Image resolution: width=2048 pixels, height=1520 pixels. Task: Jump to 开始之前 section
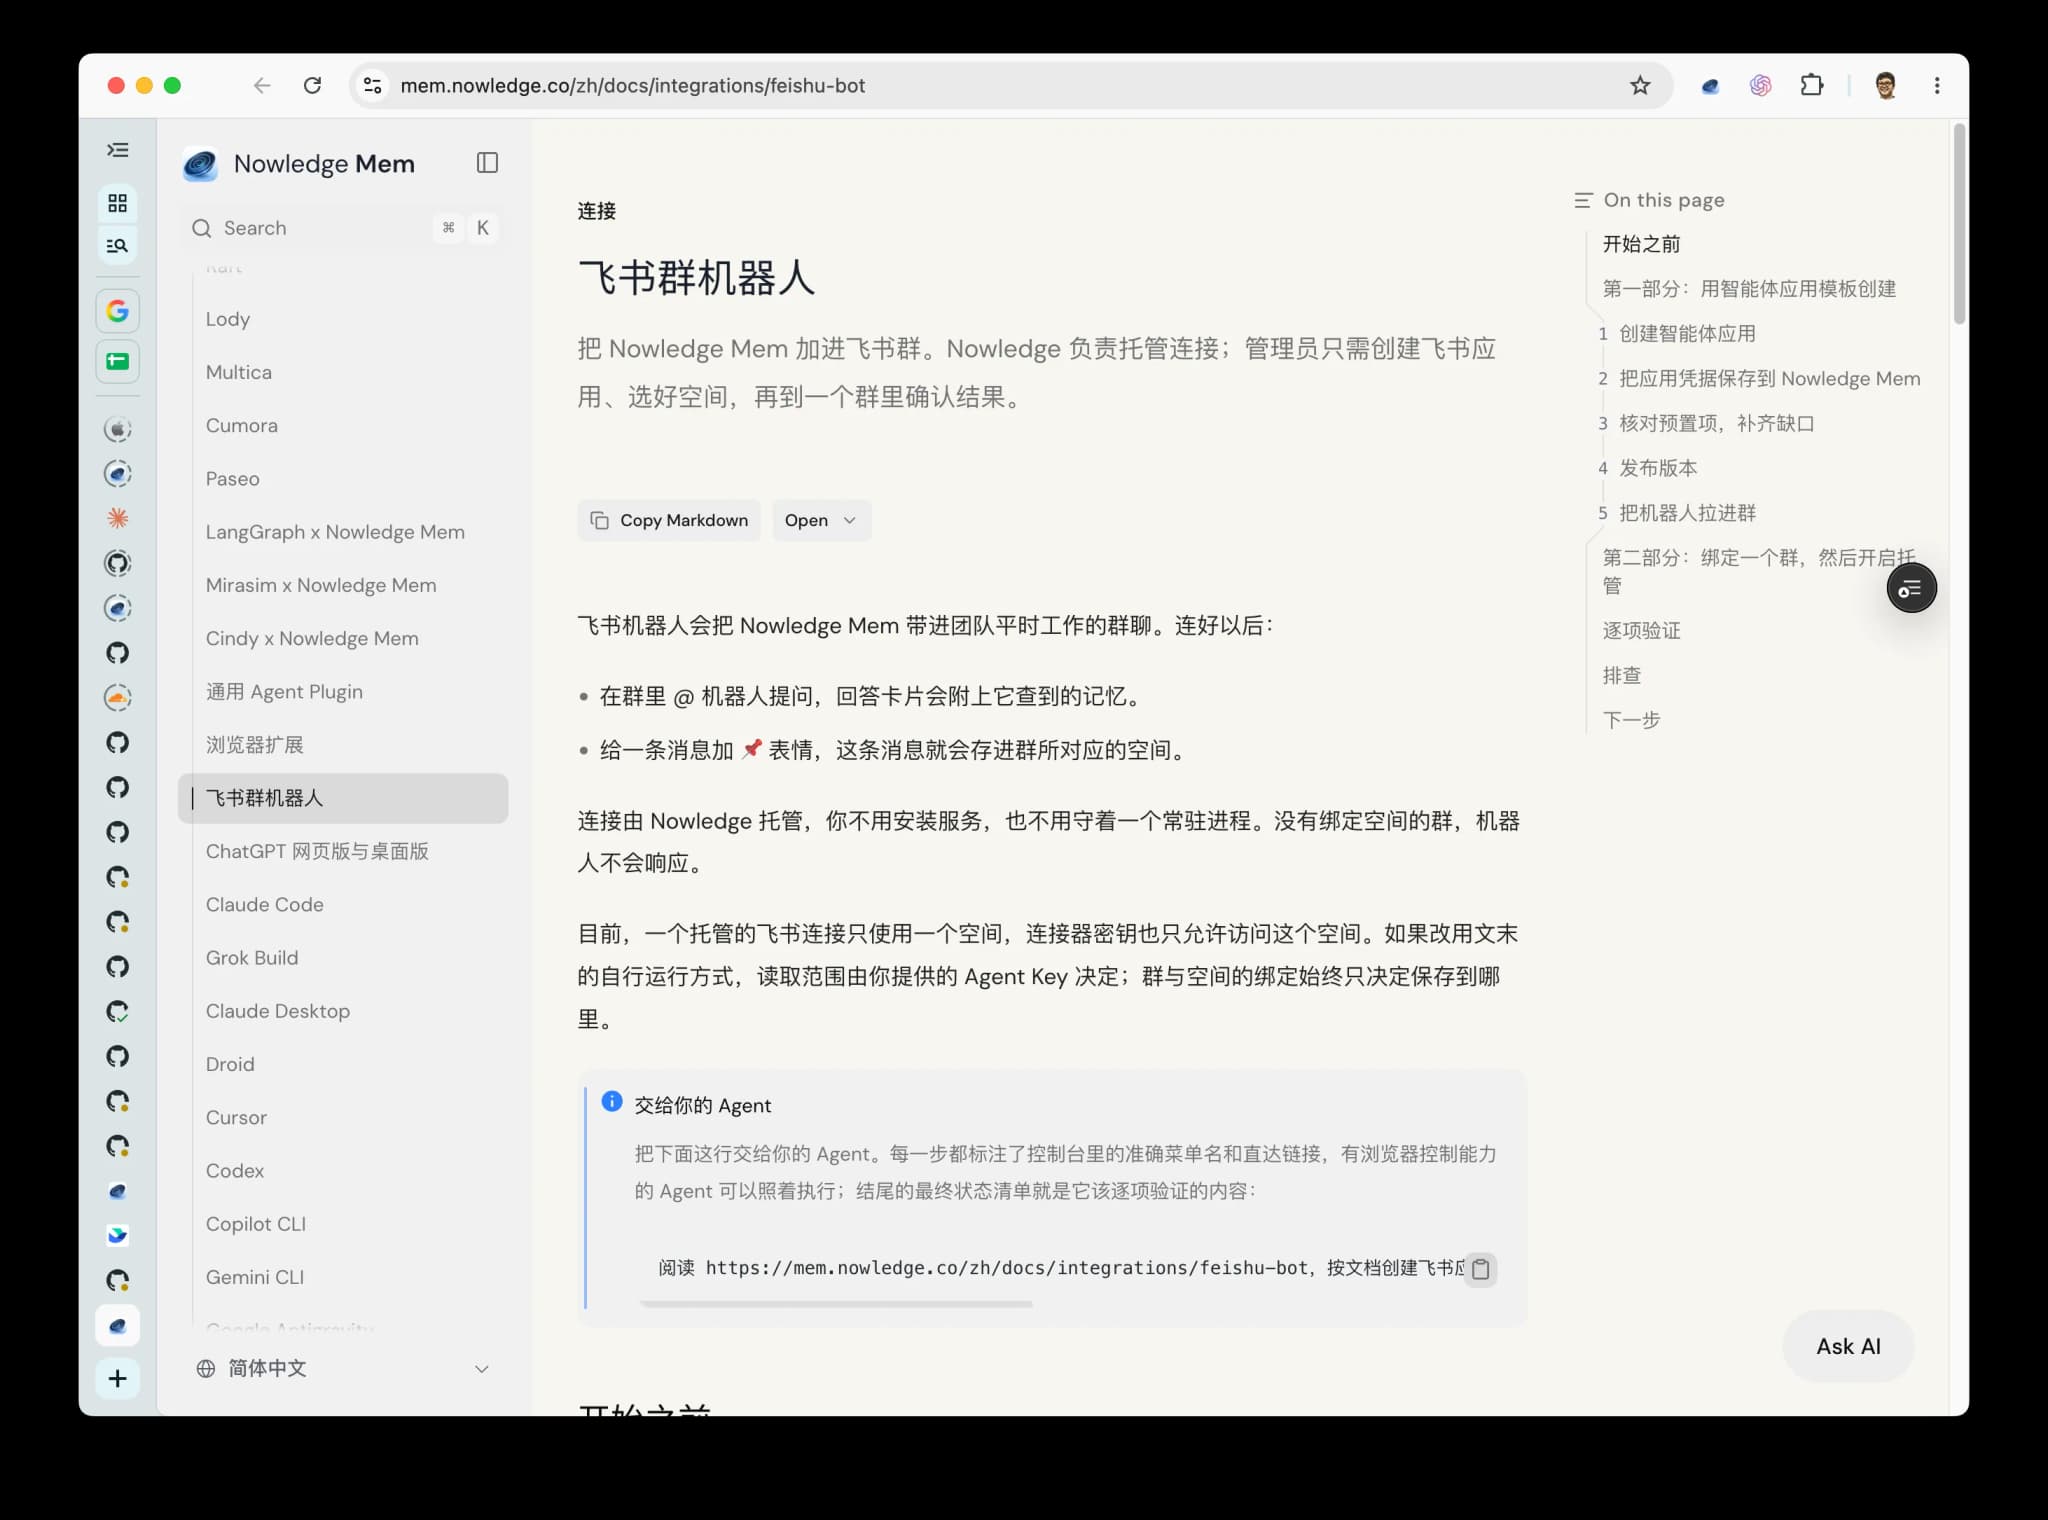pos(1641,244)
